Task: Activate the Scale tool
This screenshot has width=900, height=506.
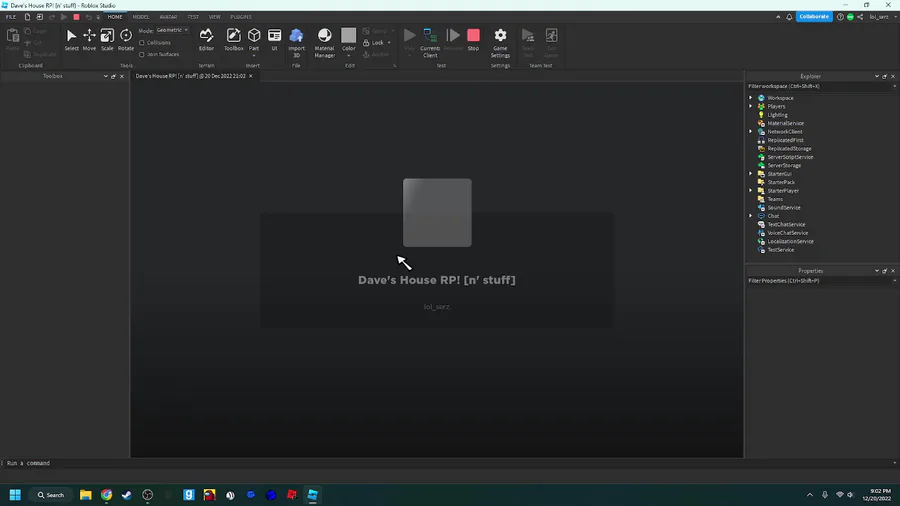Action: [x=107, y=40]
